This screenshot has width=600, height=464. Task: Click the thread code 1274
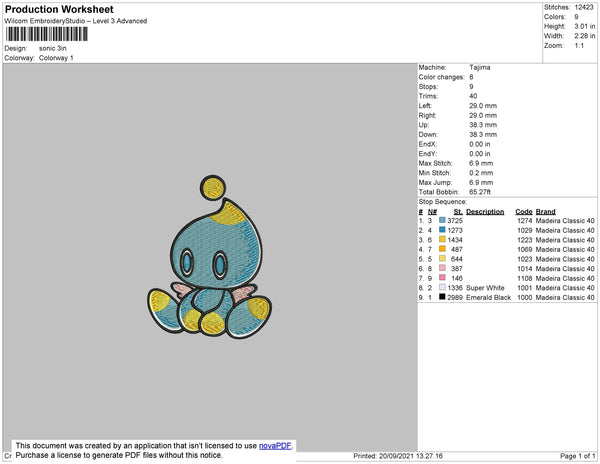pos(525,221)
